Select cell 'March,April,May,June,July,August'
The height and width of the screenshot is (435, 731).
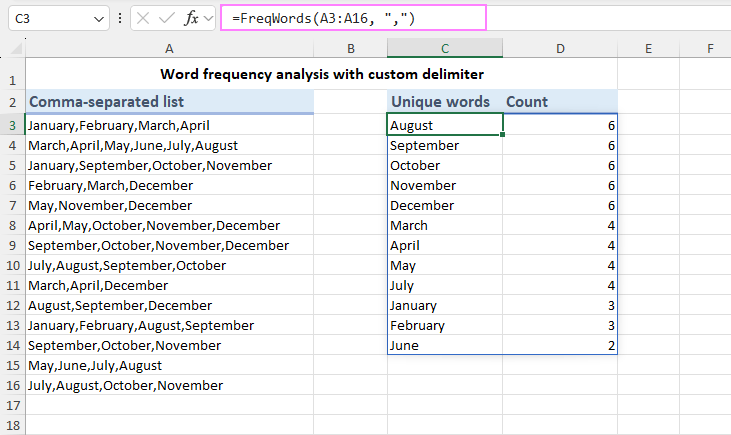[x=170, y=145]
